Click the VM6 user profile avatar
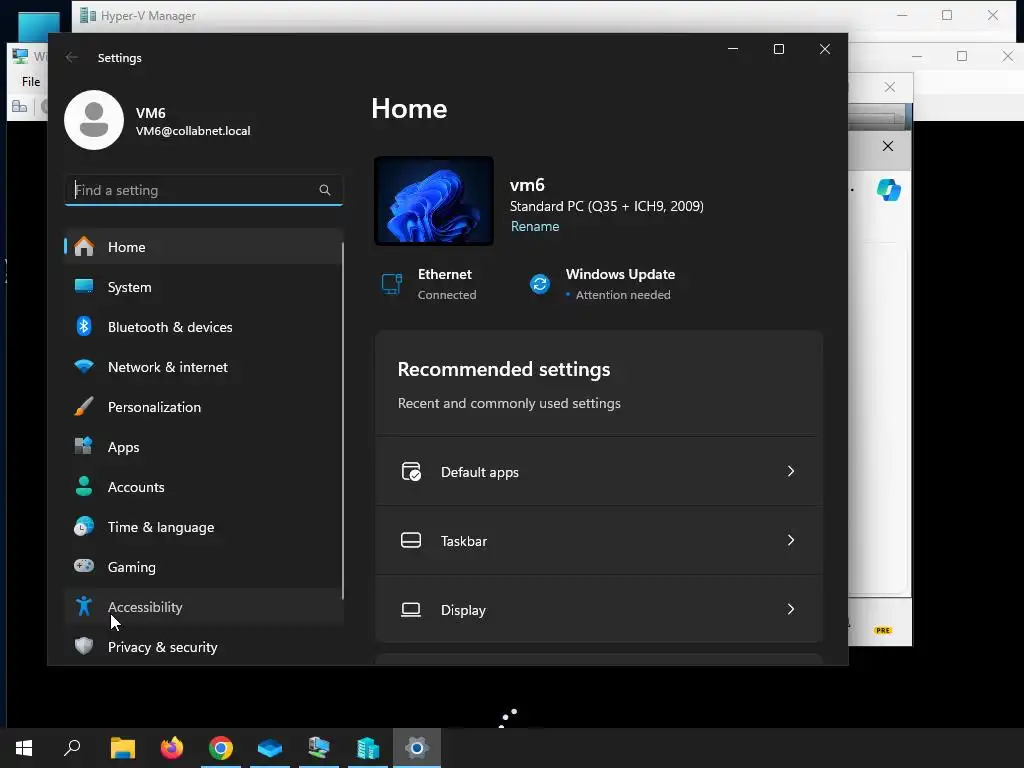The width and height of the screenshot is (1024, 768). [93, 120]
